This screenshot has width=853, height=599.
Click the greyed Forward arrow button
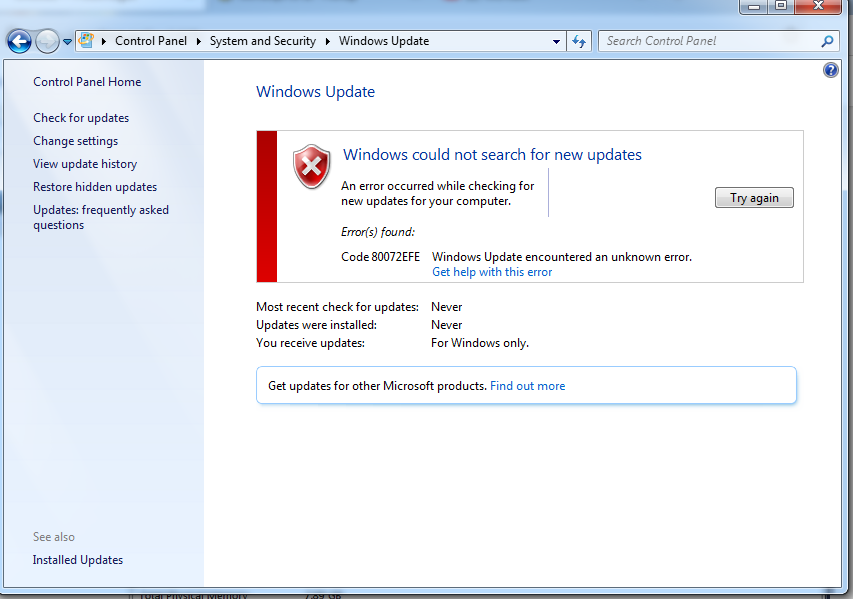click(x=47, y=41)
